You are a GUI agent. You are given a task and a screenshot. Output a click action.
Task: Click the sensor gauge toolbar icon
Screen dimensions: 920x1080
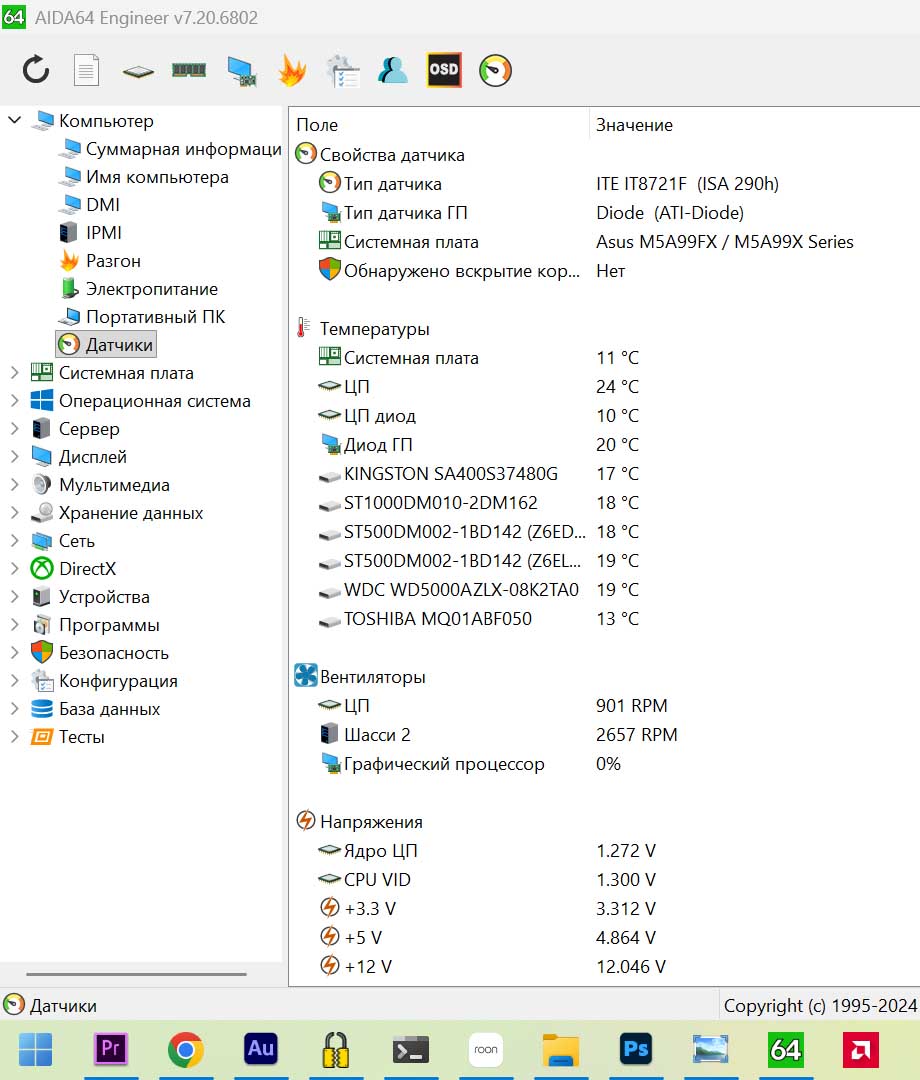click(x=495, y=70)
